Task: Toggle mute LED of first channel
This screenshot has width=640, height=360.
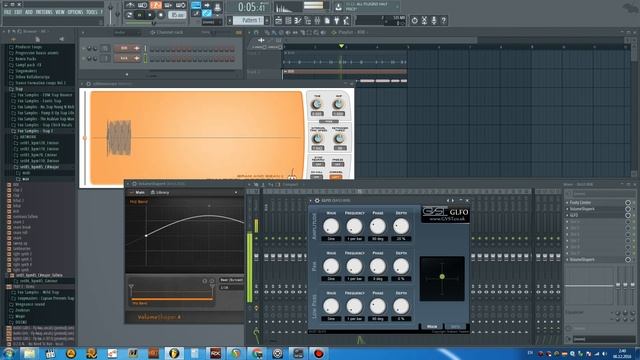Action: tap(84, 49)
